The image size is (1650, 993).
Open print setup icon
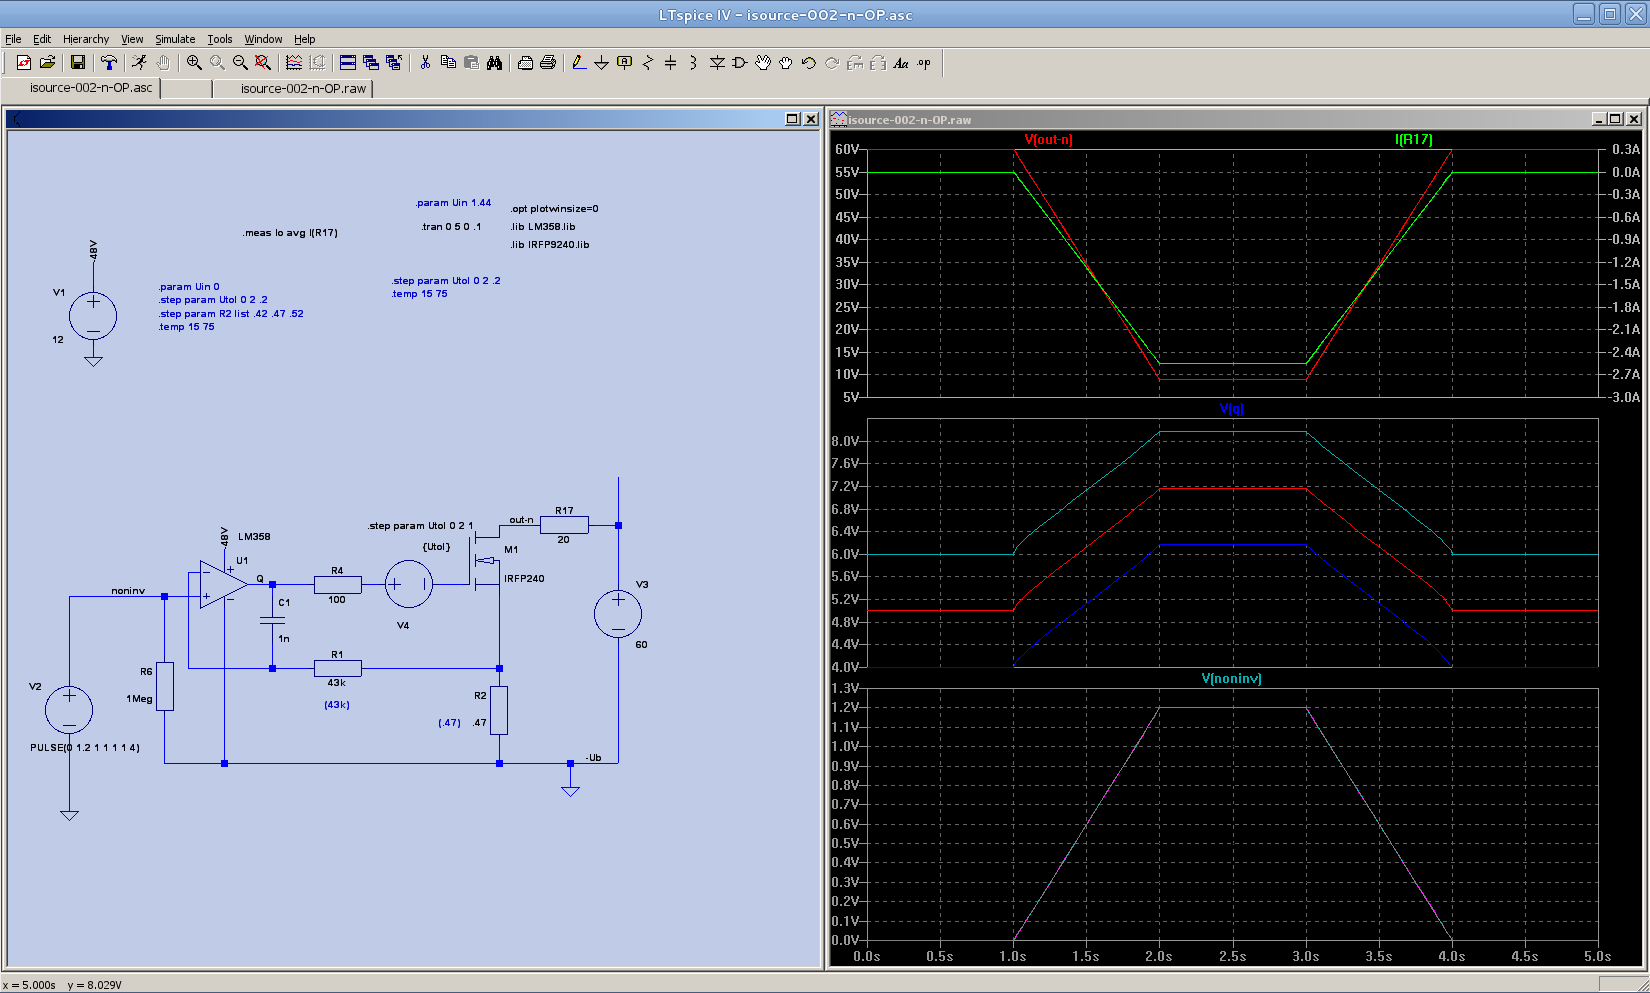525,62
